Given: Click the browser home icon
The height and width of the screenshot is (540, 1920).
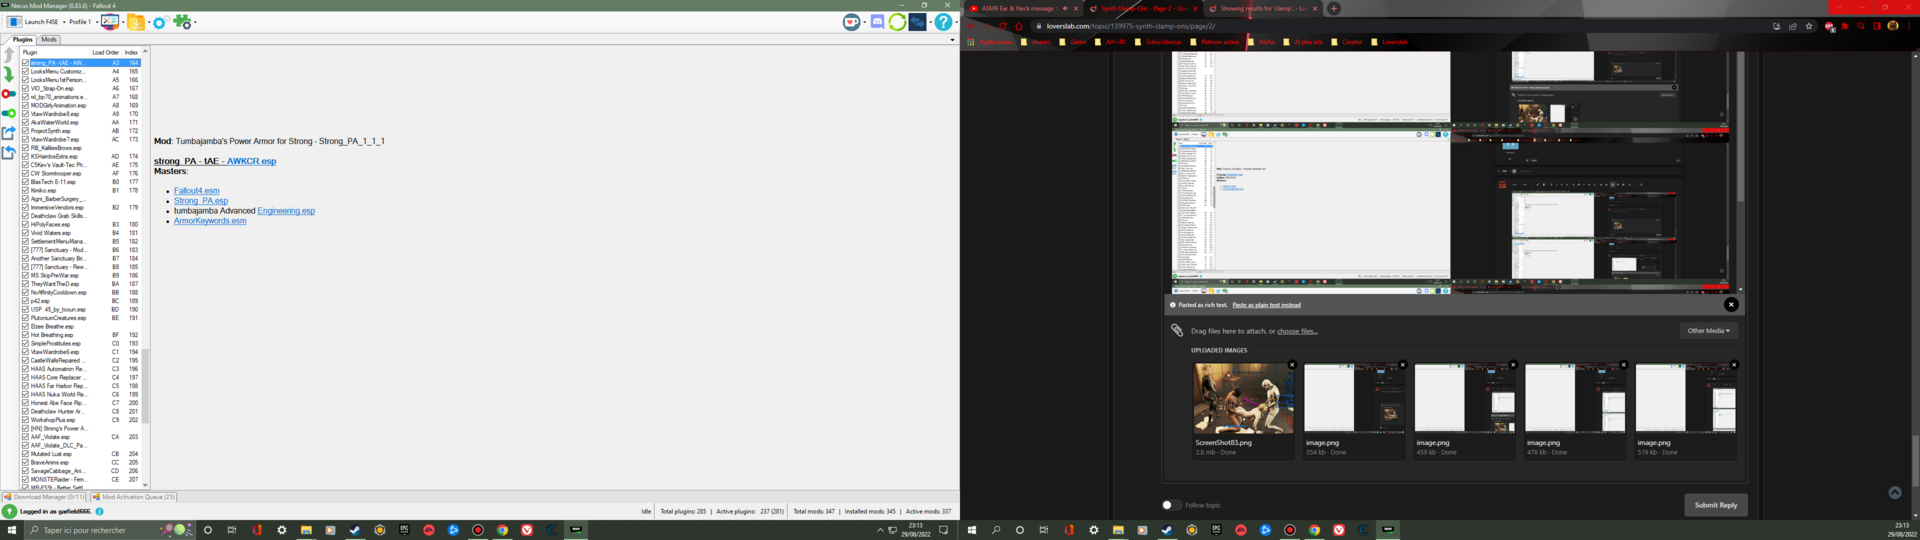Looking at the screenshot, I should (1019, 26).
